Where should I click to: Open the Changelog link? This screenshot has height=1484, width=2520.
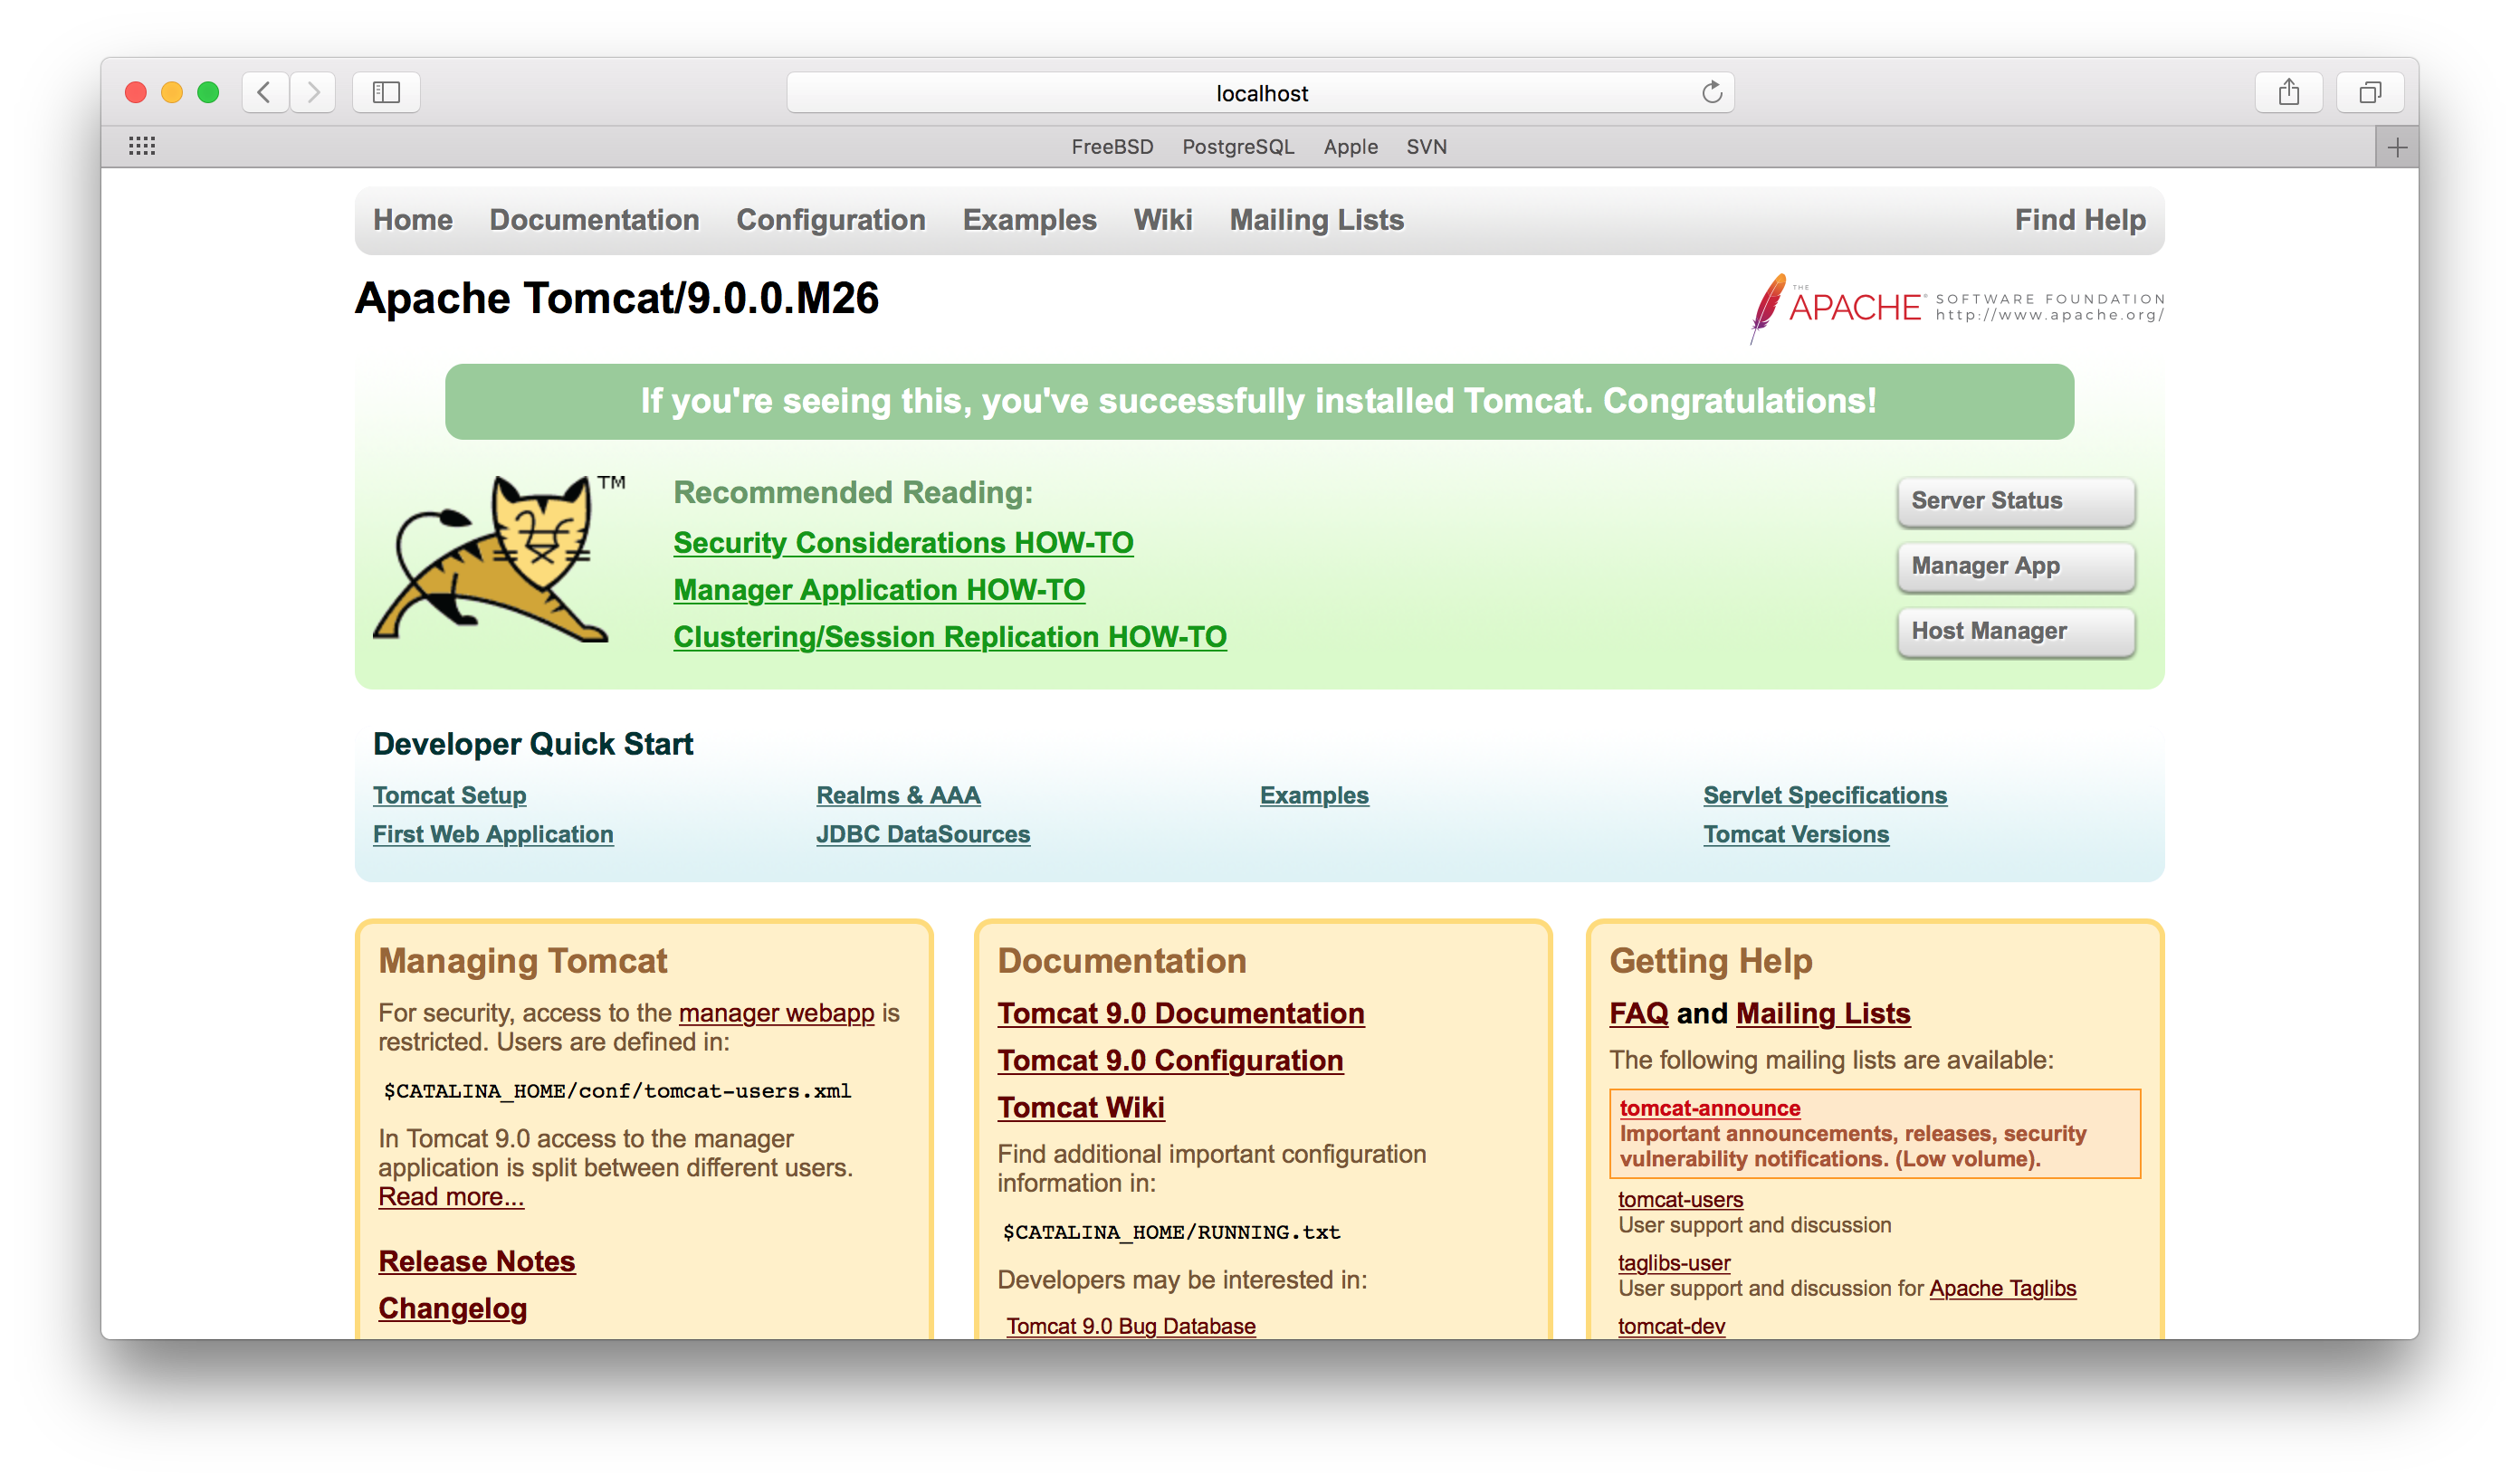(452, 1309)
